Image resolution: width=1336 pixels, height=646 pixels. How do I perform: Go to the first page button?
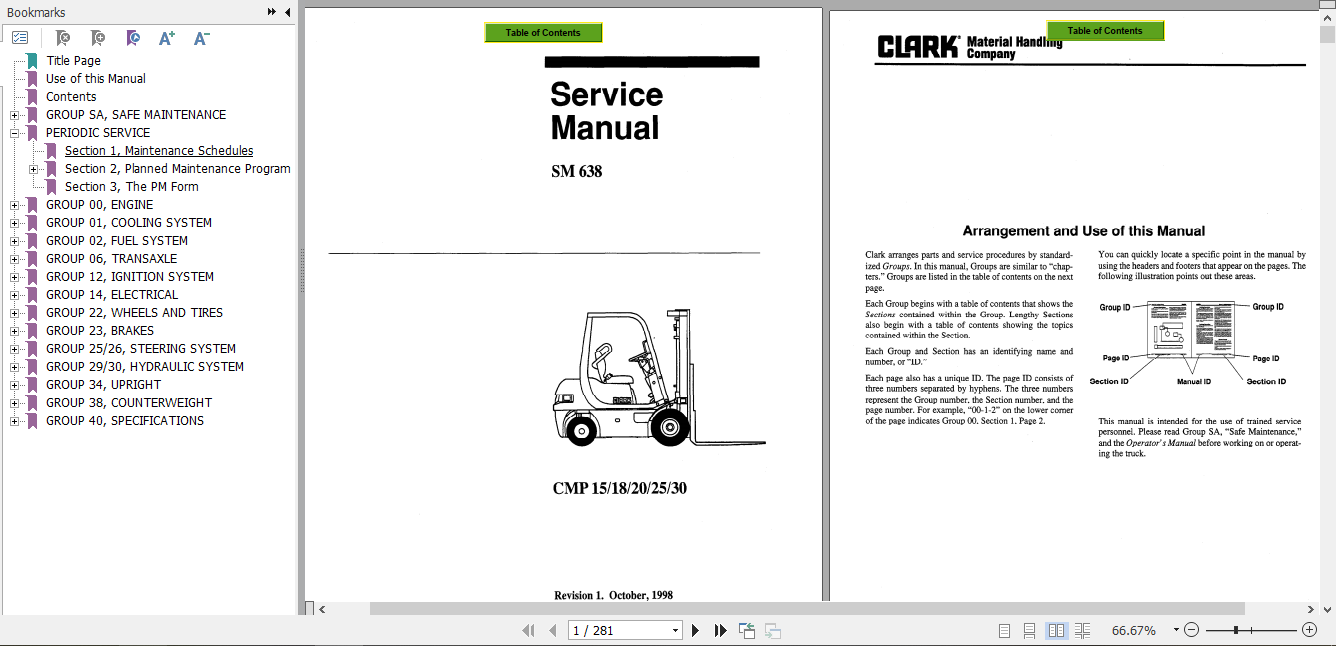click(528, 631)
